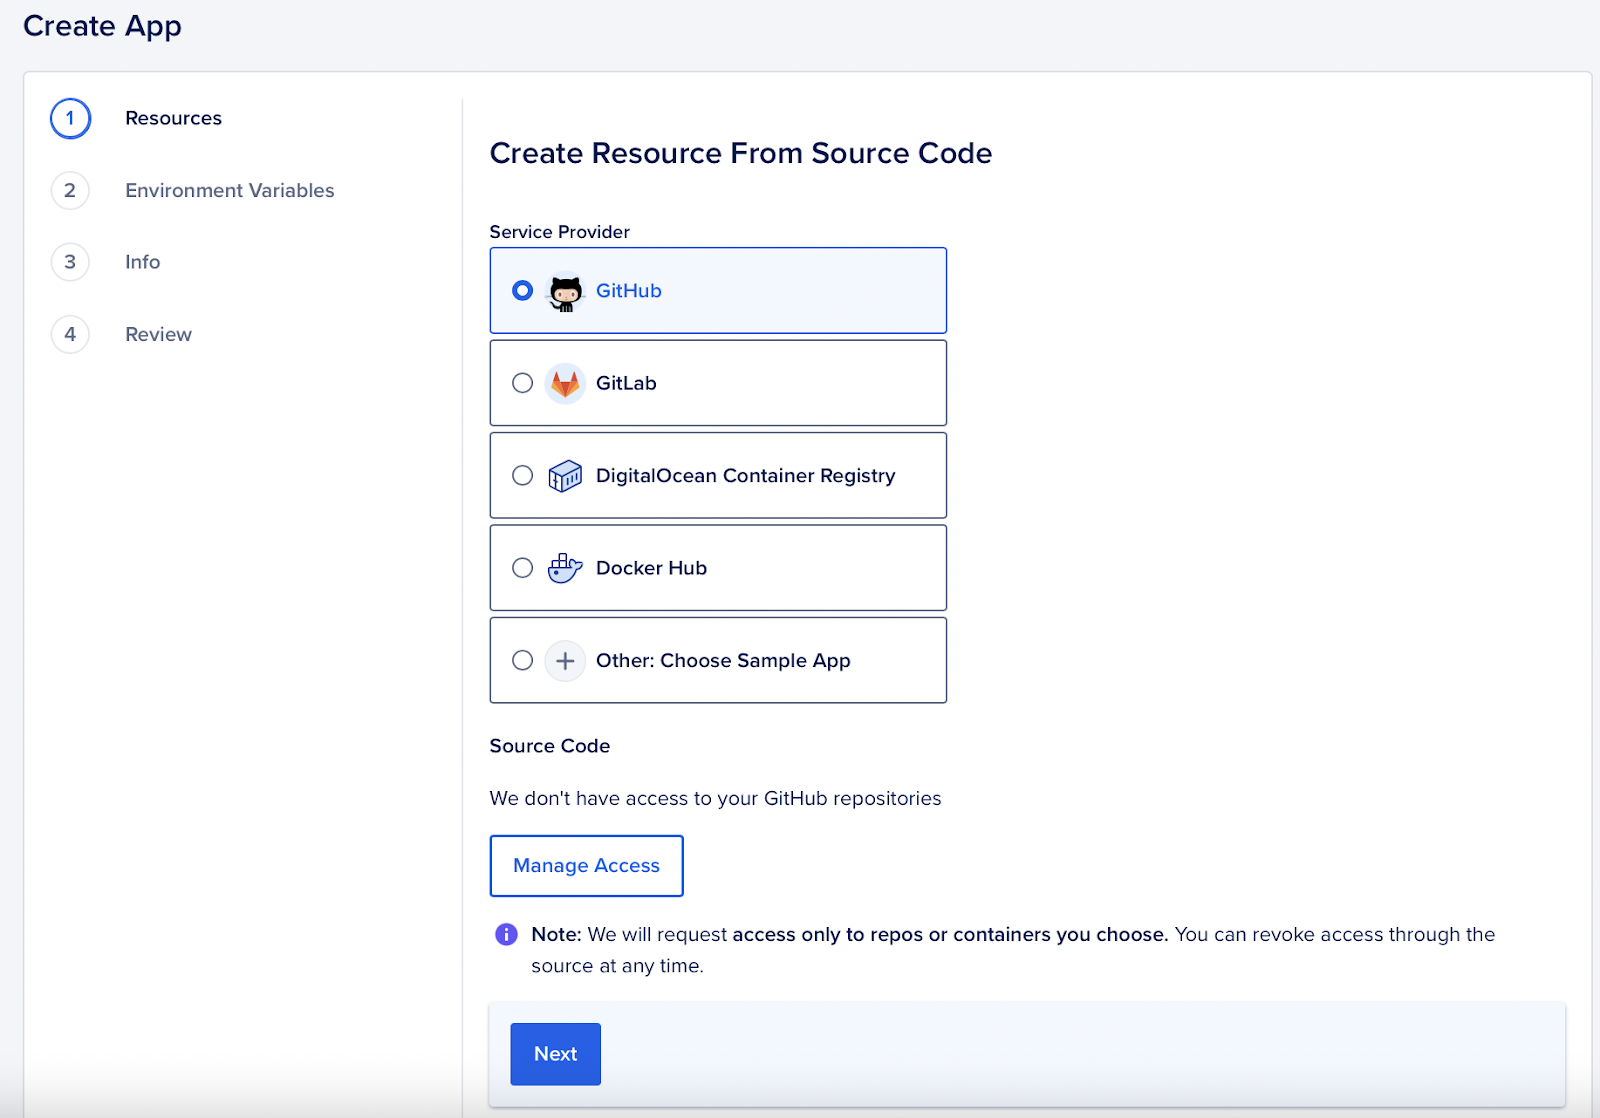Click the GitHub octocat icon
This screenshot has width=1600, height=1118.
pos(565,292)
